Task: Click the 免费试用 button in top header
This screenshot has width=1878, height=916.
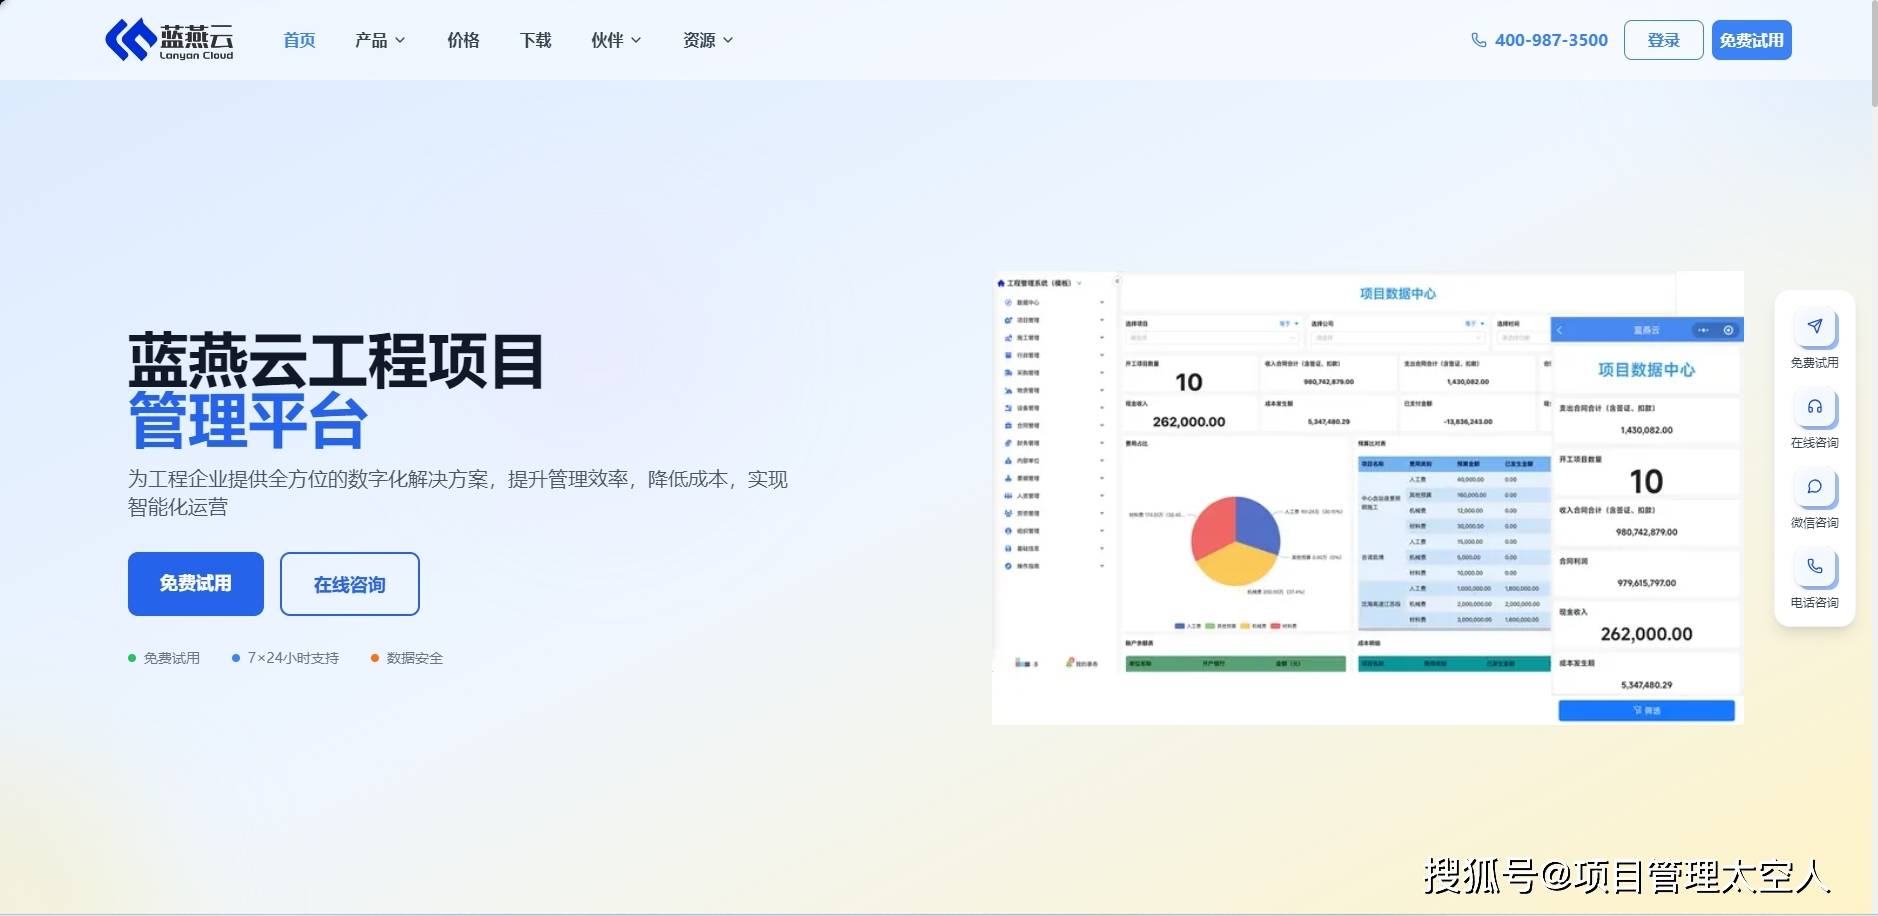Action: 1751,40
